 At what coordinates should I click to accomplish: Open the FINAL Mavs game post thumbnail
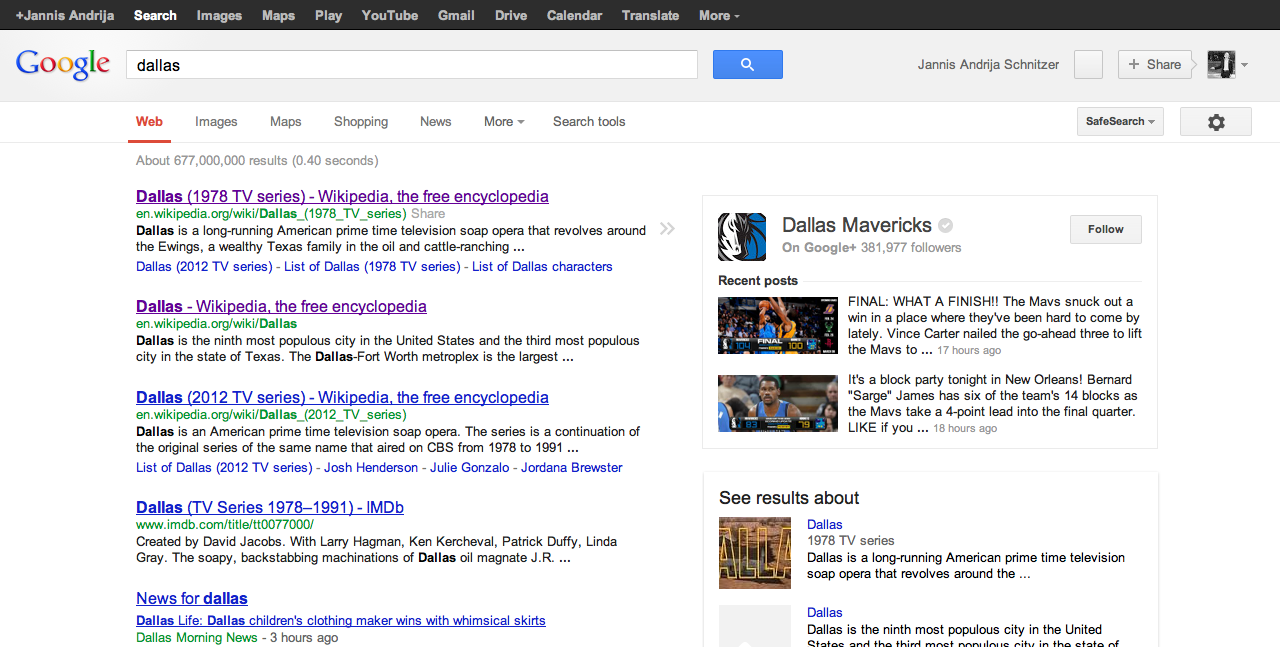coord(778,325)
